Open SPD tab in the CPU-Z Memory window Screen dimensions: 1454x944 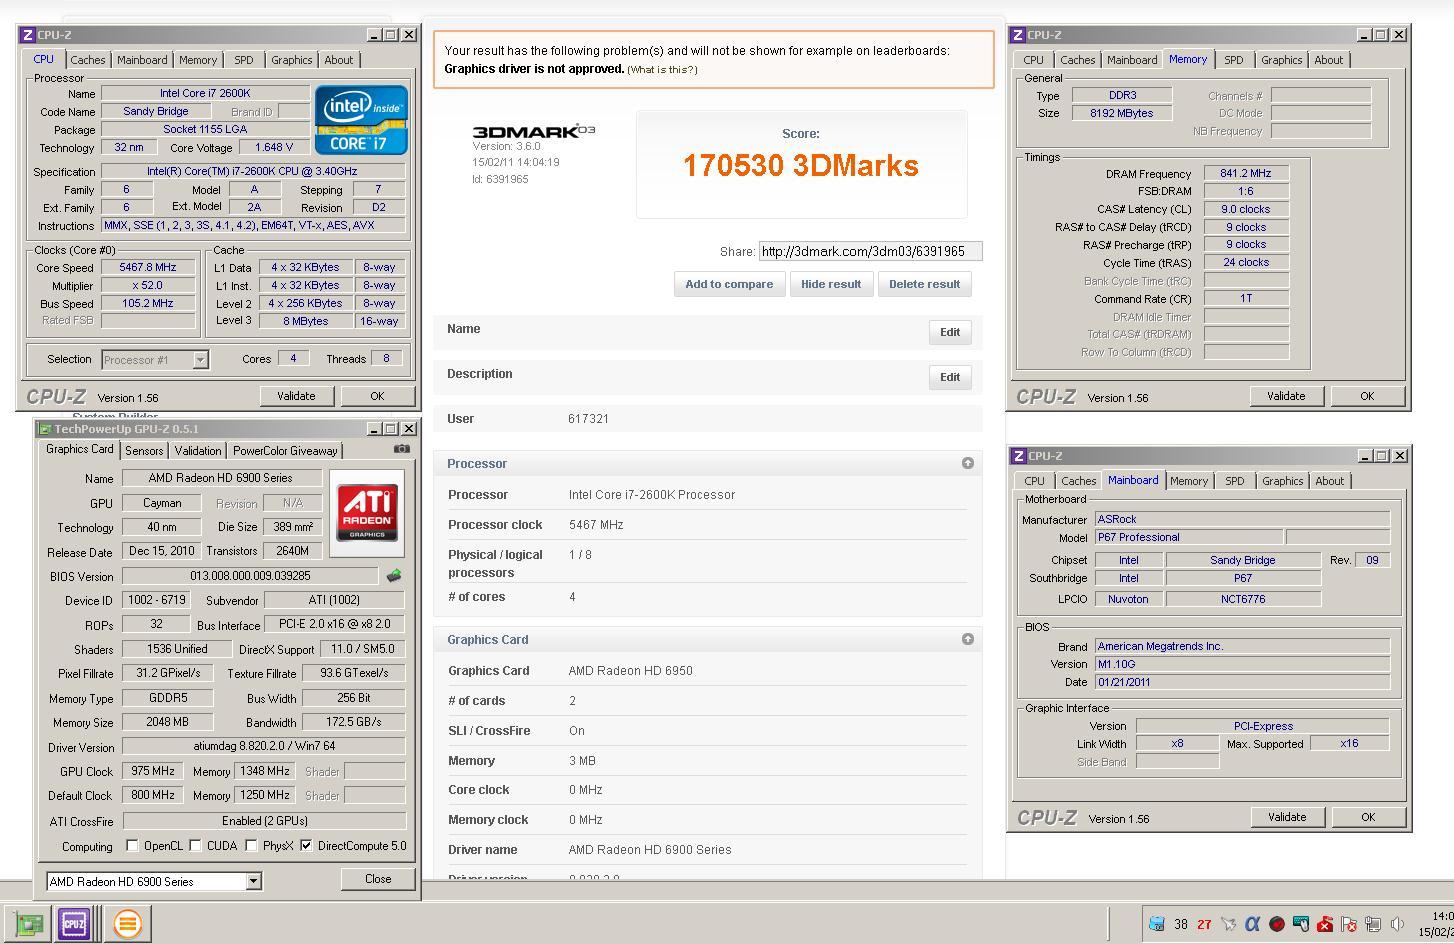[1234, 60]
